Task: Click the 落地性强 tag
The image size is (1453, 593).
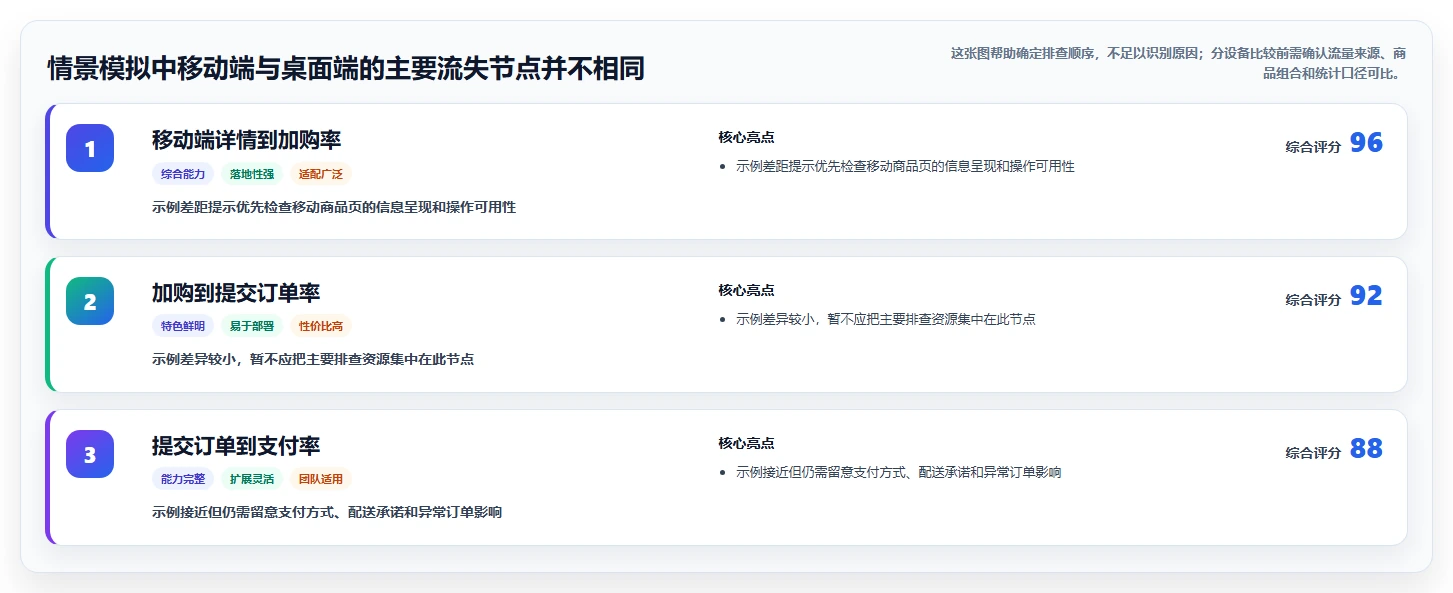Action: tap(252, 174)
